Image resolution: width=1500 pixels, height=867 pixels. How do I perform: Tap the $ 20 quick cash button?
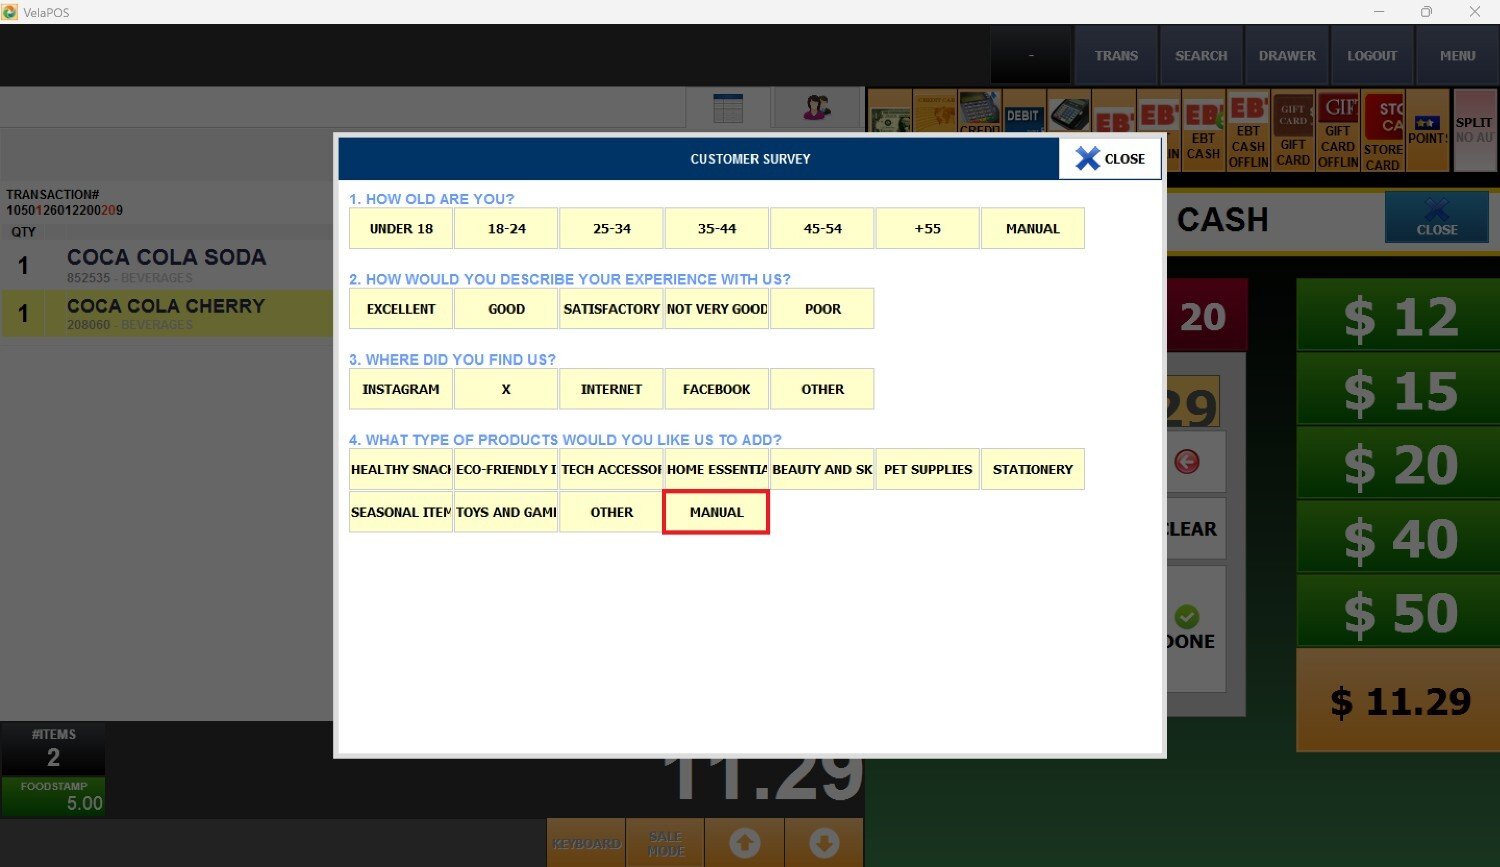(x=1399, y=465)
